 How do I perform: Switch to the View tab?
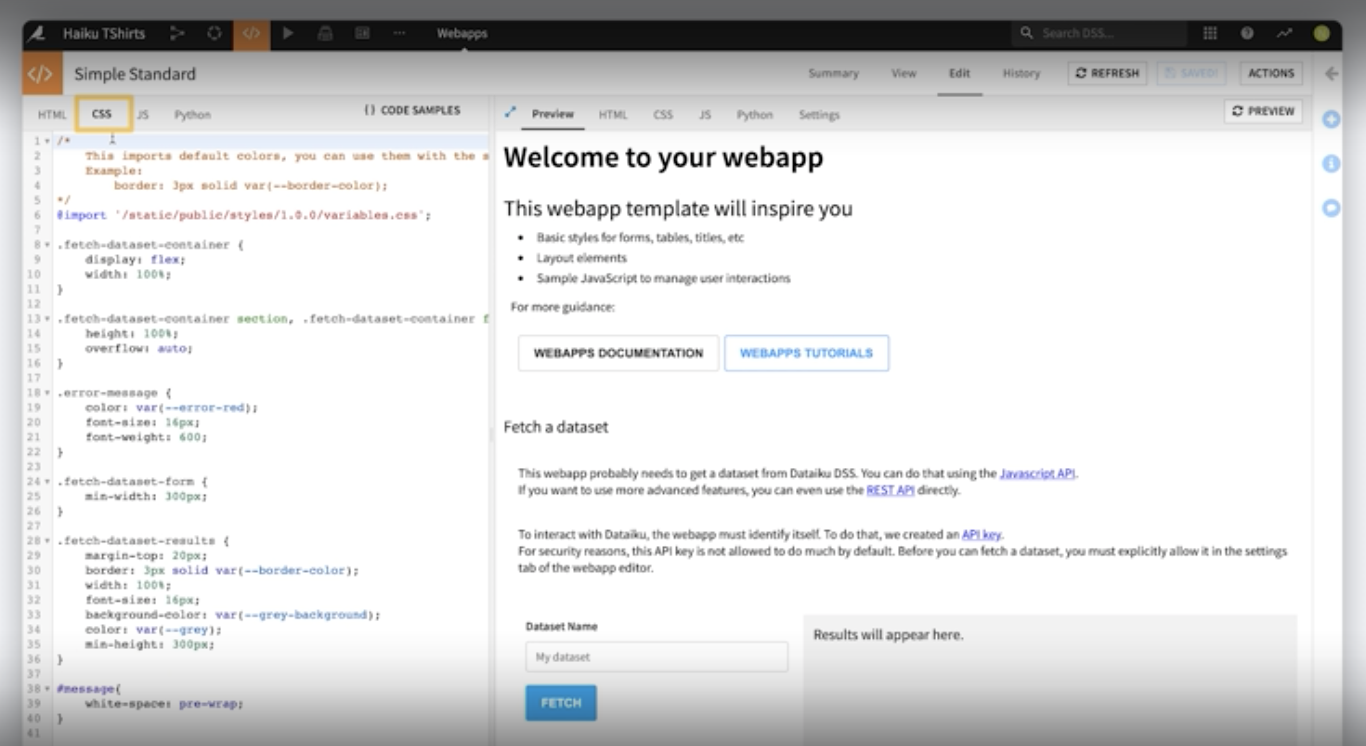pyautogui.click(x=904, y=73)
